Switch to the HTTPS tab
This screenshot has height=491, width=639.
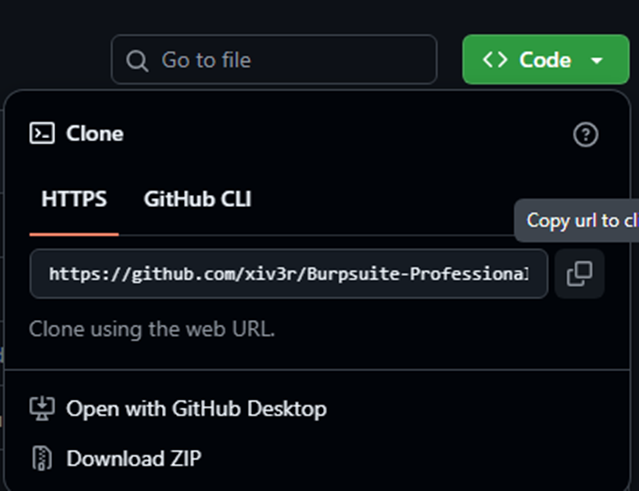pos(74,199)
